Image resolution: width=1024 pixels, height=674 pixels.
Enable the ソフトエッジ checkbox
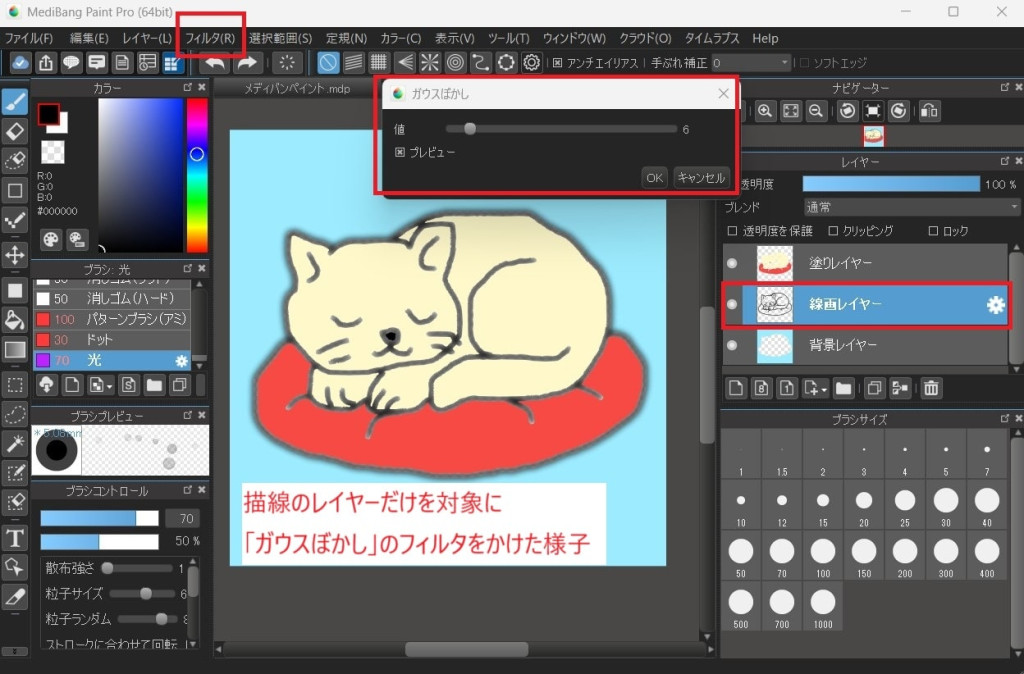click(x=805, y=63)
